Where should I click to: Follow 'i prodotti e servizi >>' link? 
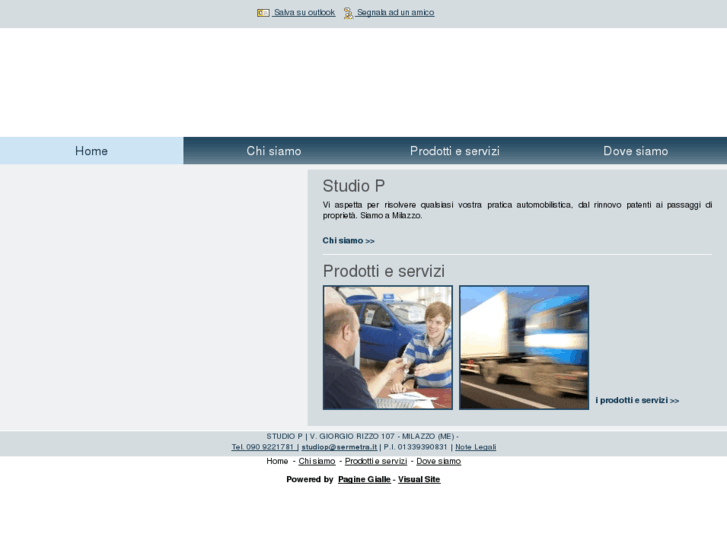(637, 400)
